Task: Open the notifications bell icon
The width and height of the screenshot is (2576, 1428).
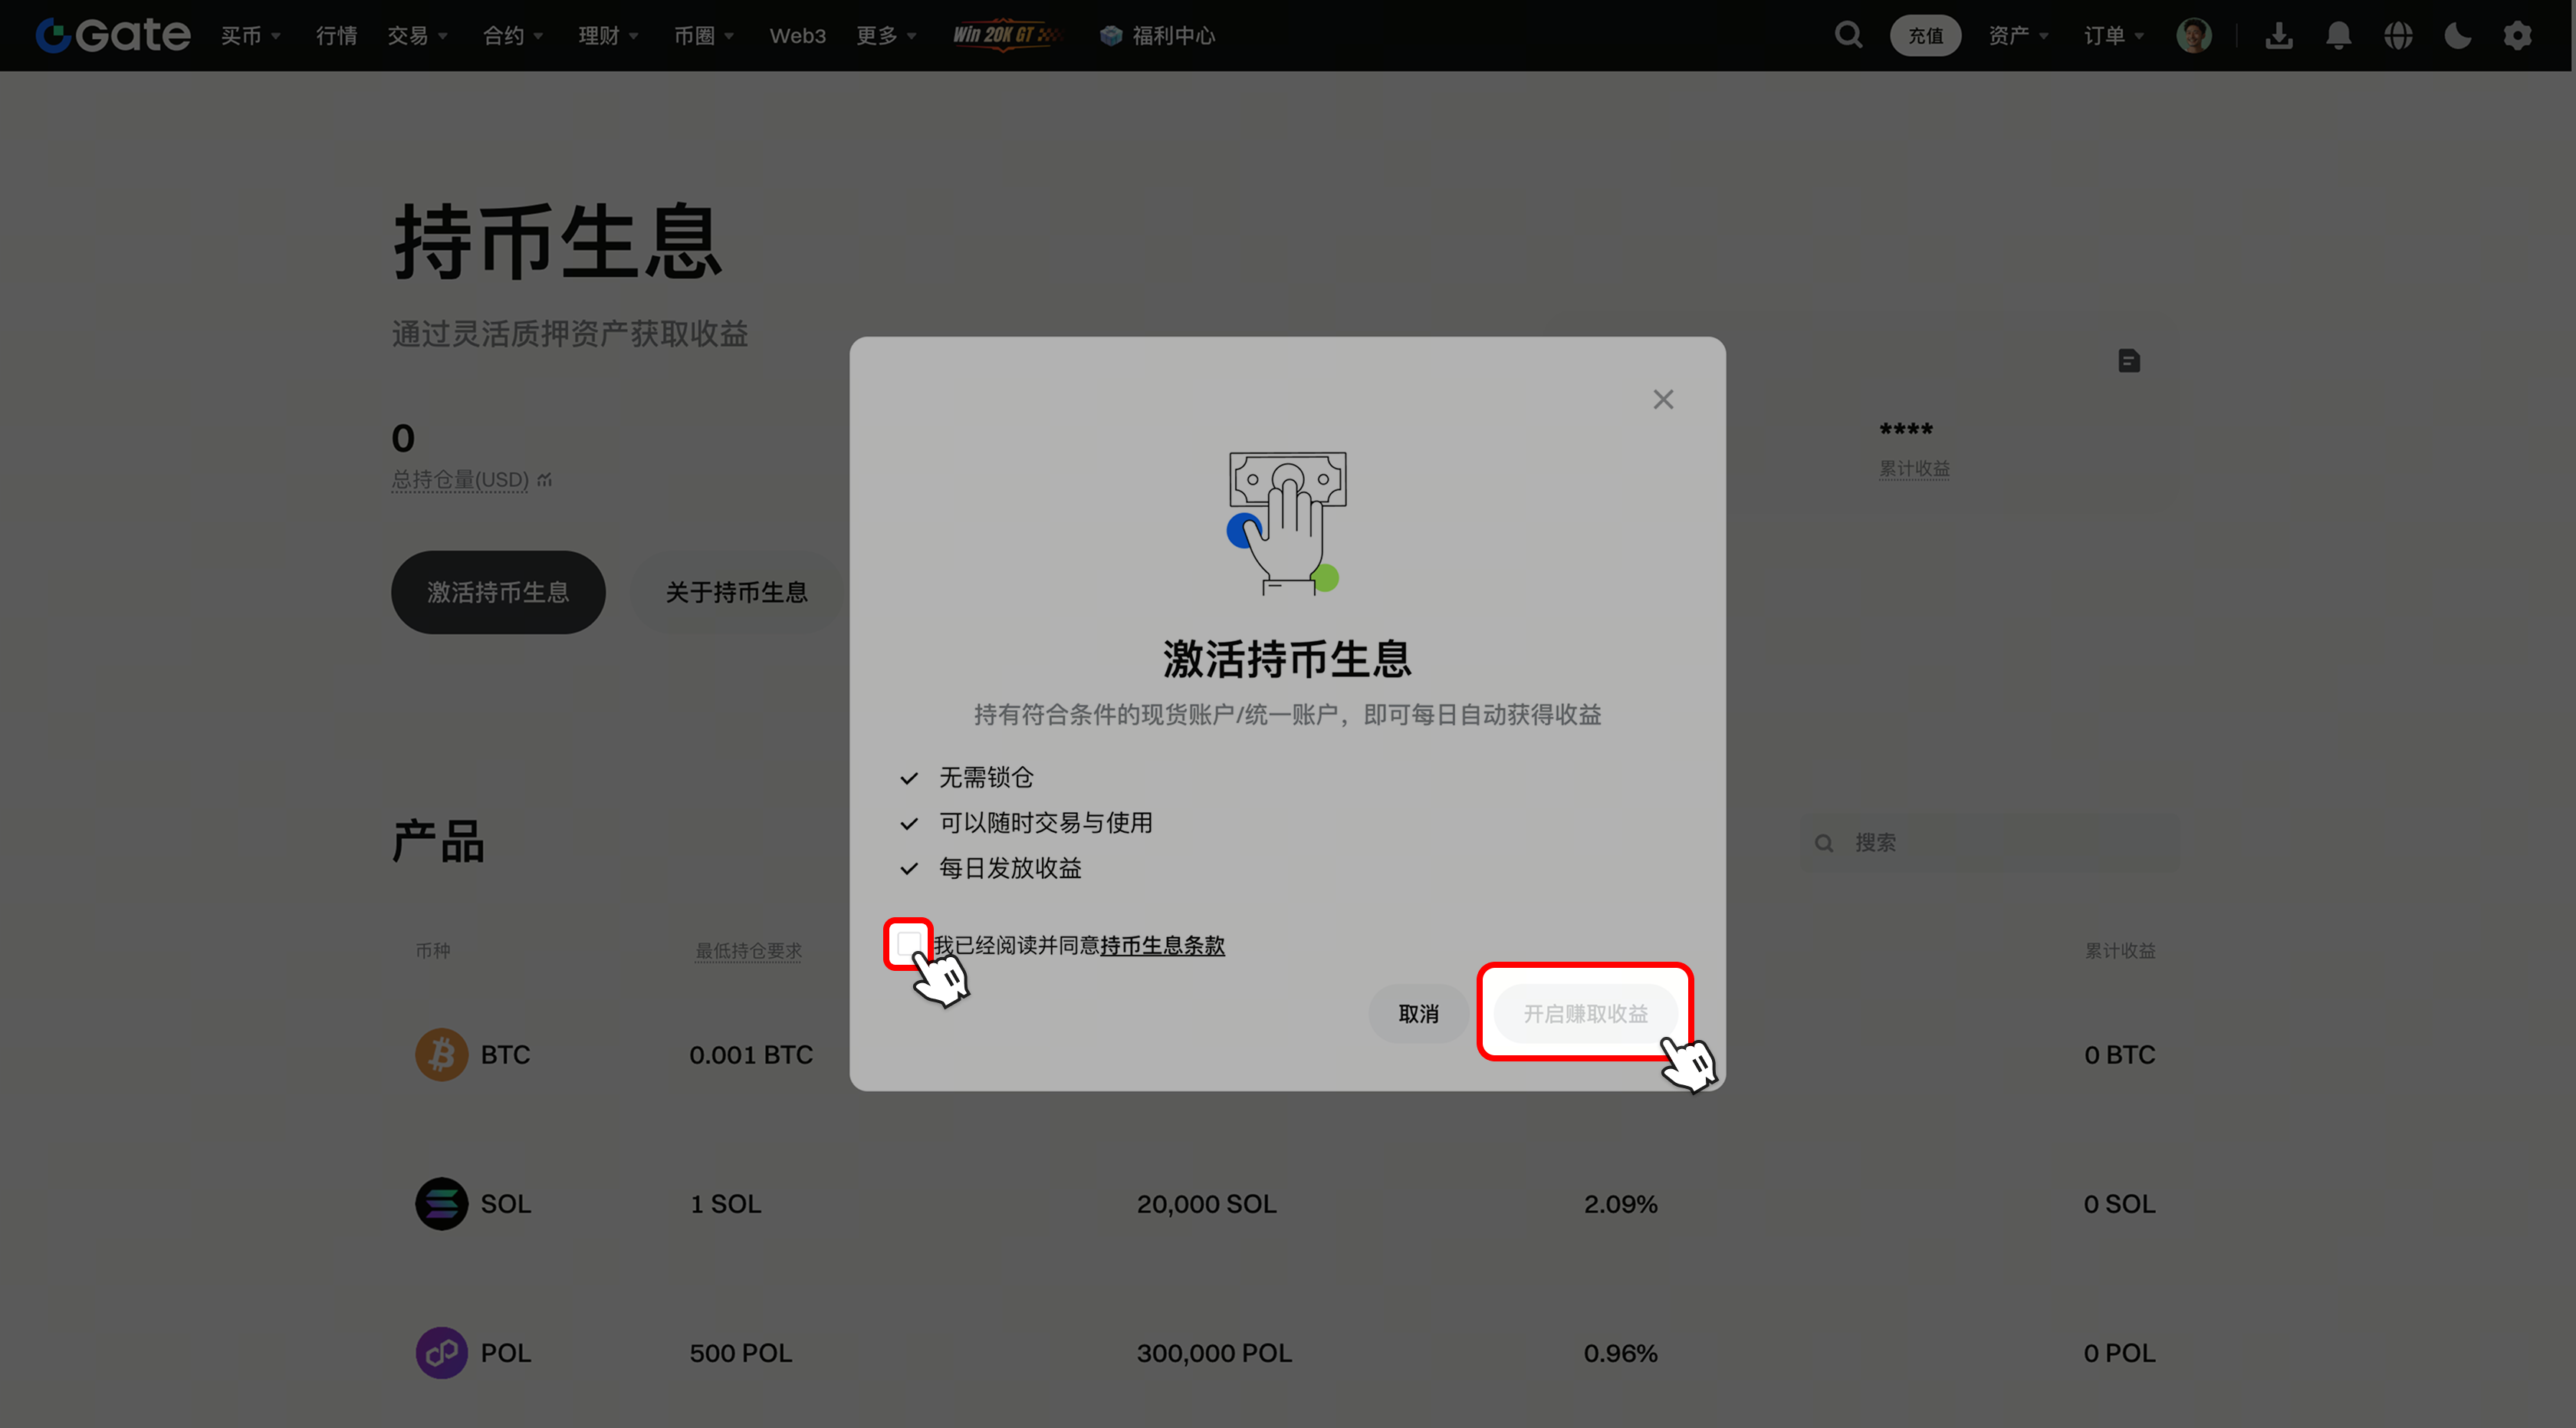Action: (x=2338, y=36)
